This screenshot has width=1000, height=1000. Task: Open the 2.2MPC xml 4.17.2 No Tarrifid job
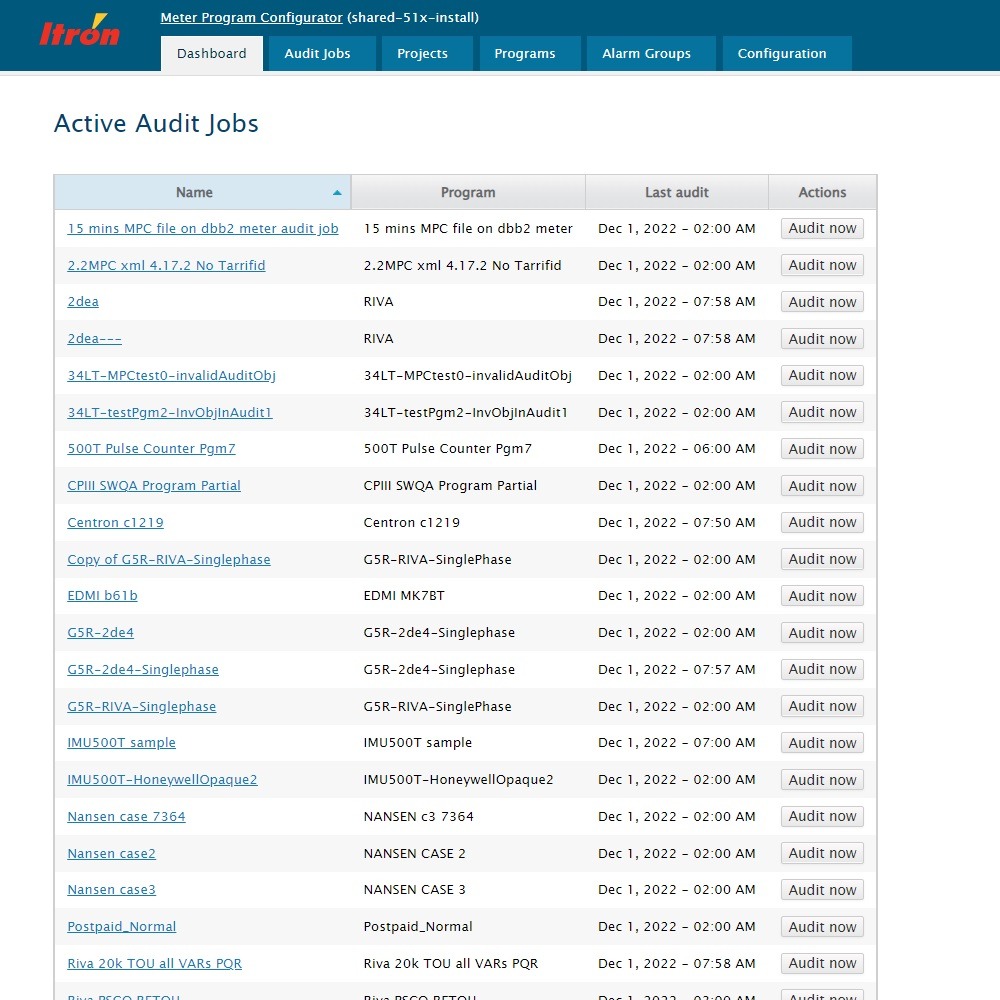166,266
